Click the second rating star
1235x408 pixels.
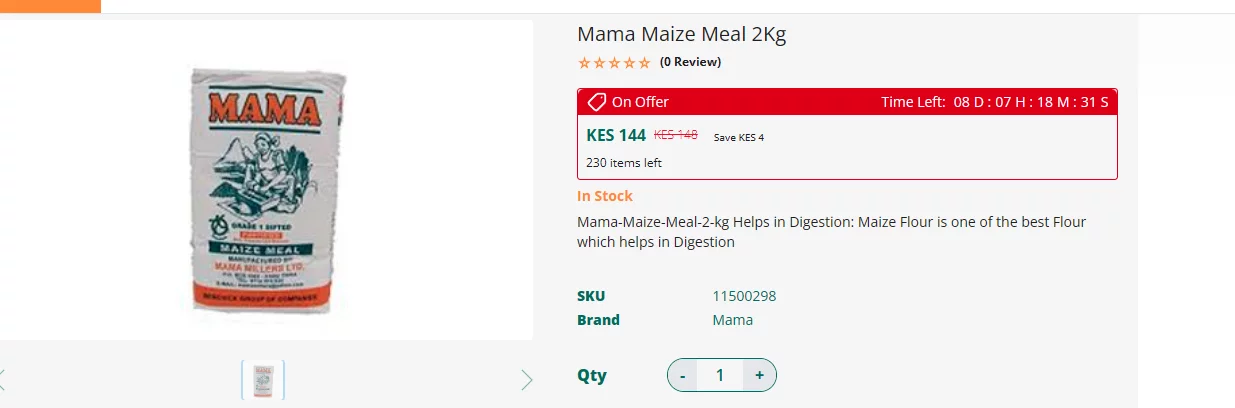599,63
